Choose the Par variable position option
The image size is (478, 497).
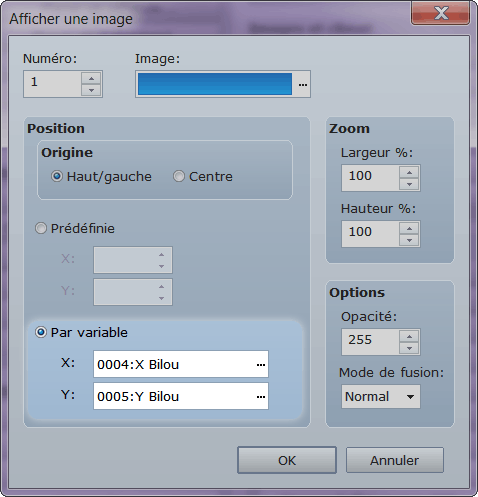41,332
